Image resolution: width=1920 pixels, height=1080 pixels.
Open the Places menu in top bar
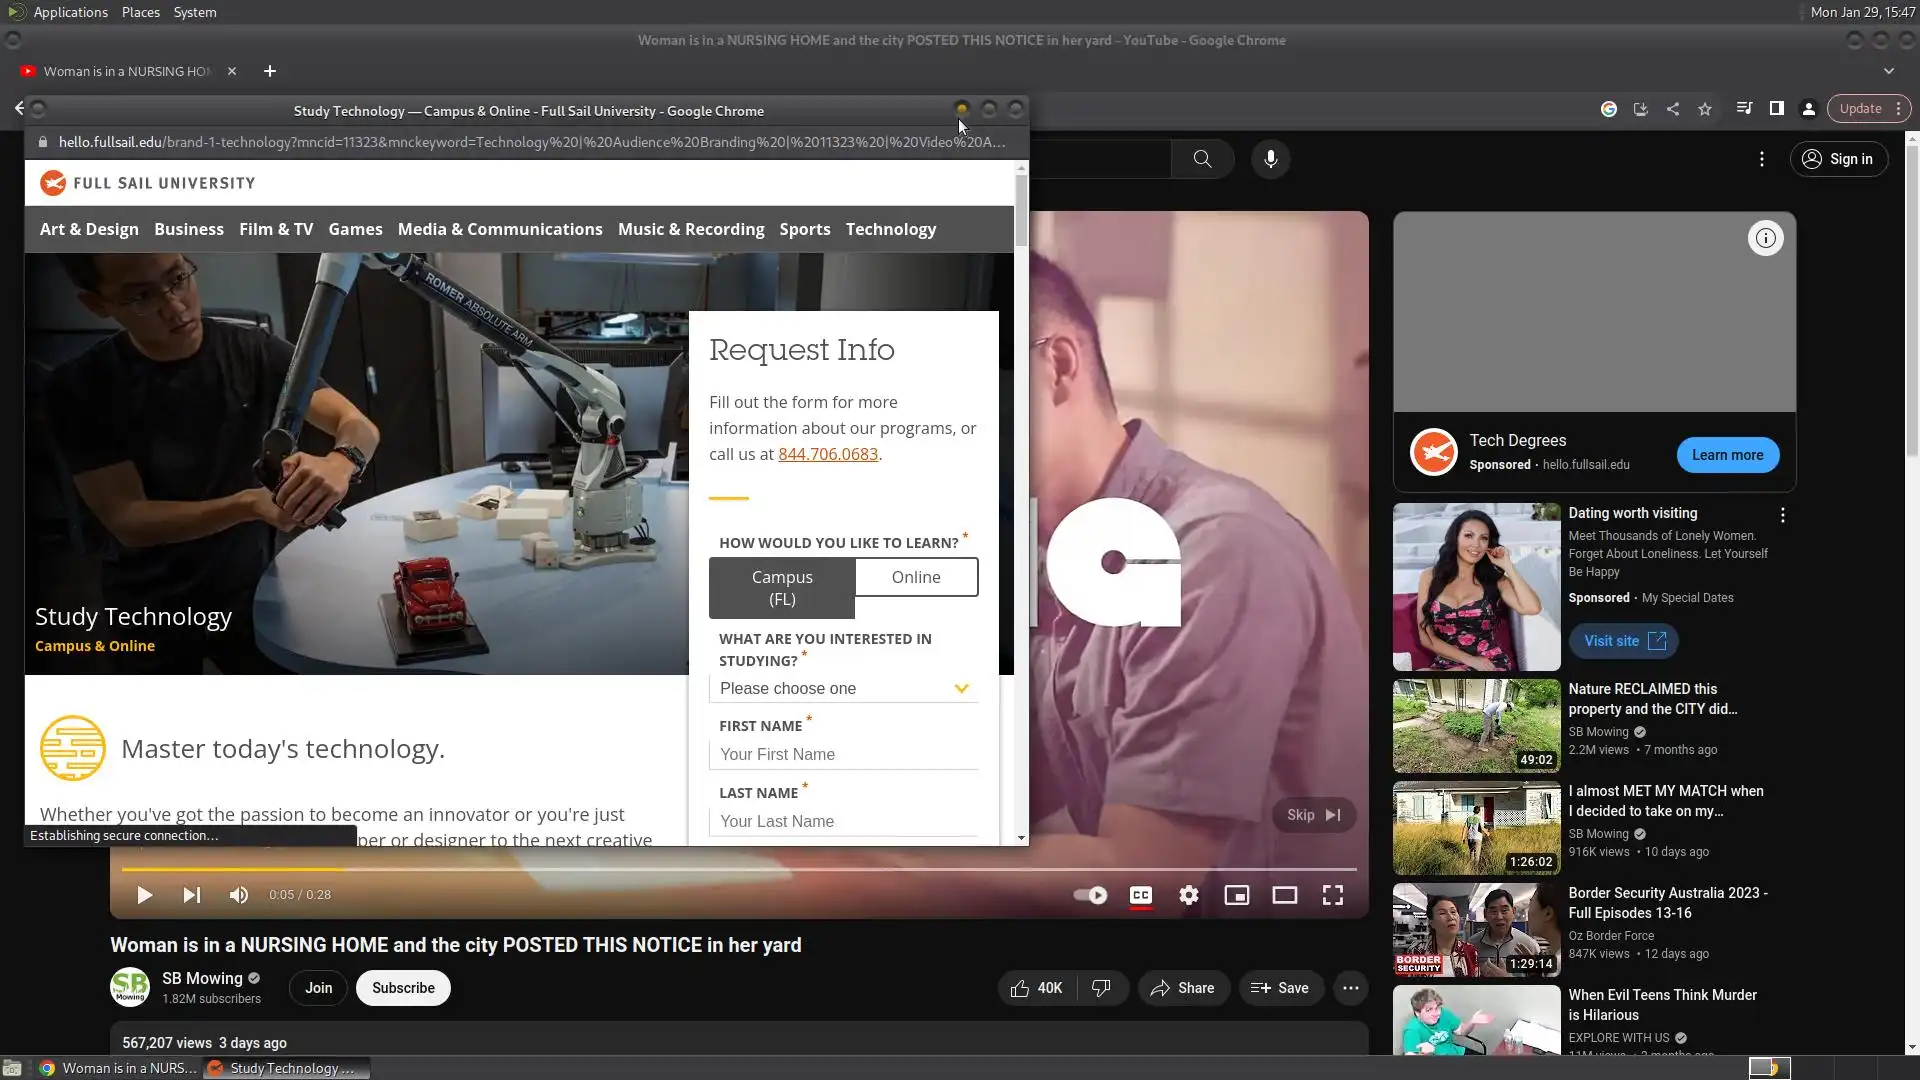point(140,12)
